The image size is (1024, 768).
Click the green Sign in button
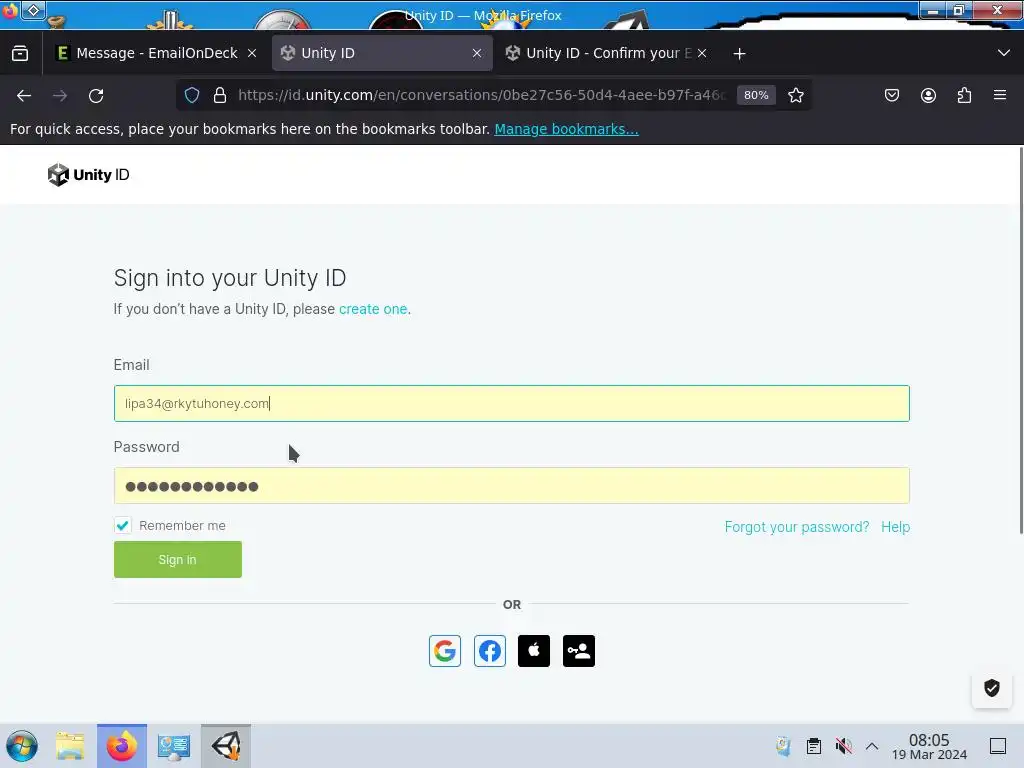pos(178,559)
